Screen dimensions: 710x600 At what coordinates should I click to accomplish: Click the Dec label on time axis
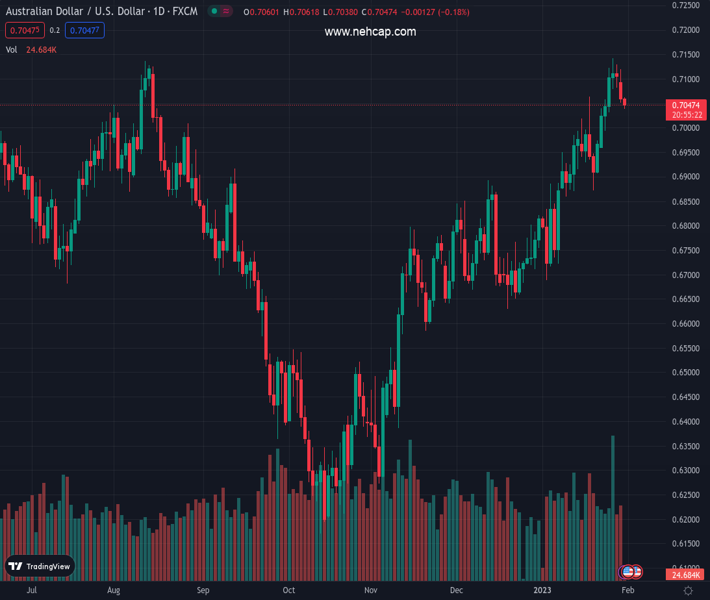click(x=456, y=591)
